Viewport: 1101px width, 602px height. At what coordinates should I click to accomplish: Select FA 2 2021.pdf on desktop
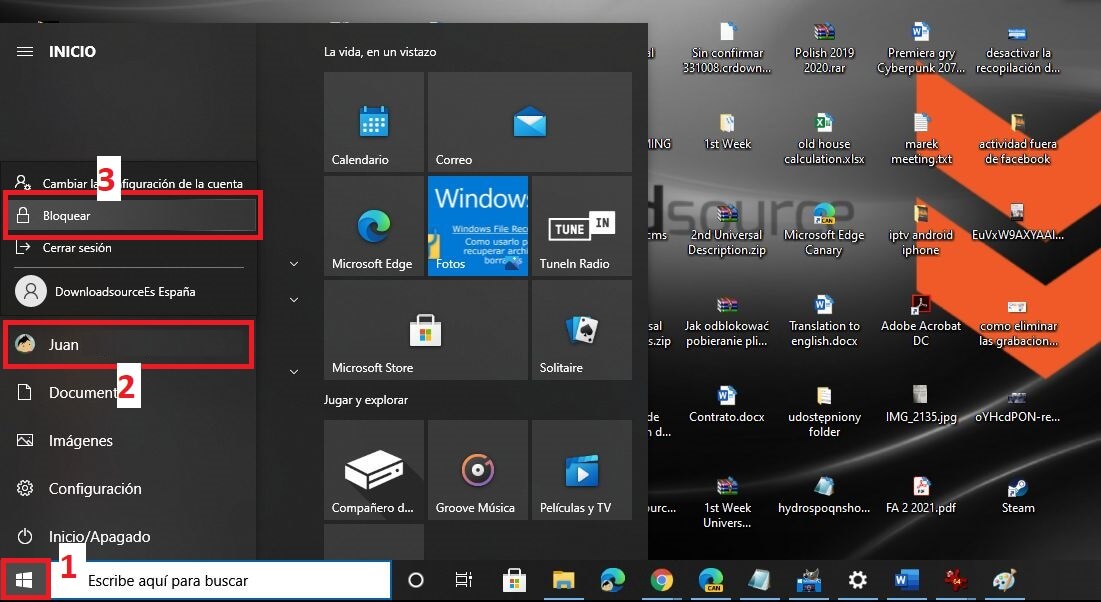click(921, 495)
